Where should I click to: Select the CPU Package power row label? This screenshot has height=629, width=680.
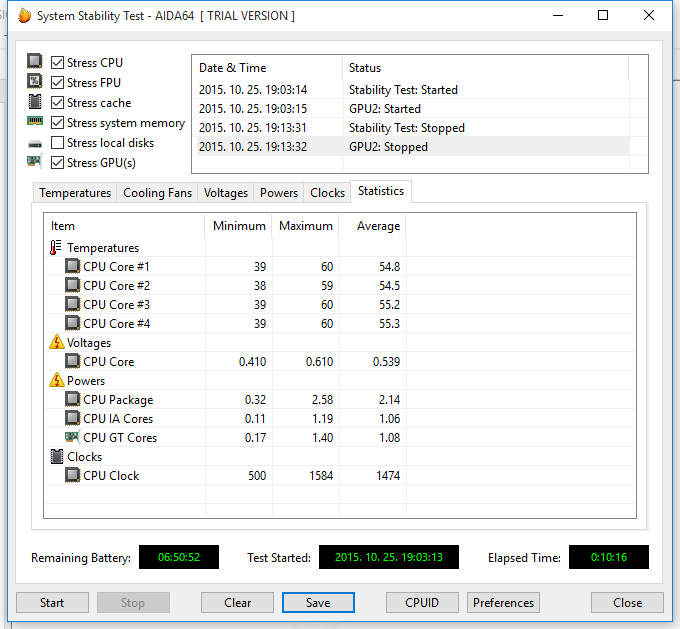coord(118,400)
